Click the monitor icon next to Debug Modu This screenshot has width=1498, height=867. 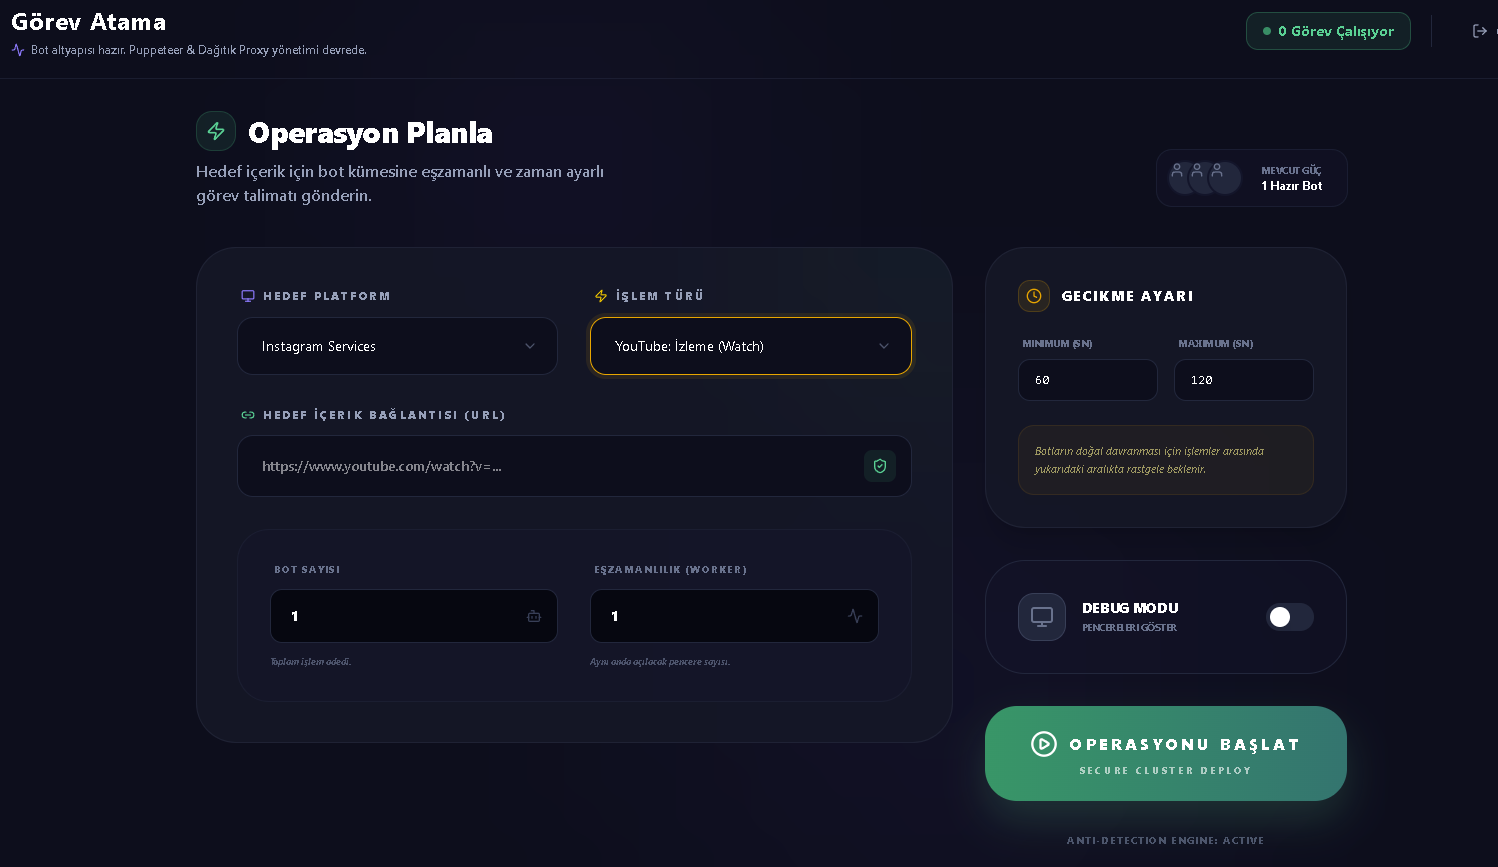1042,617
